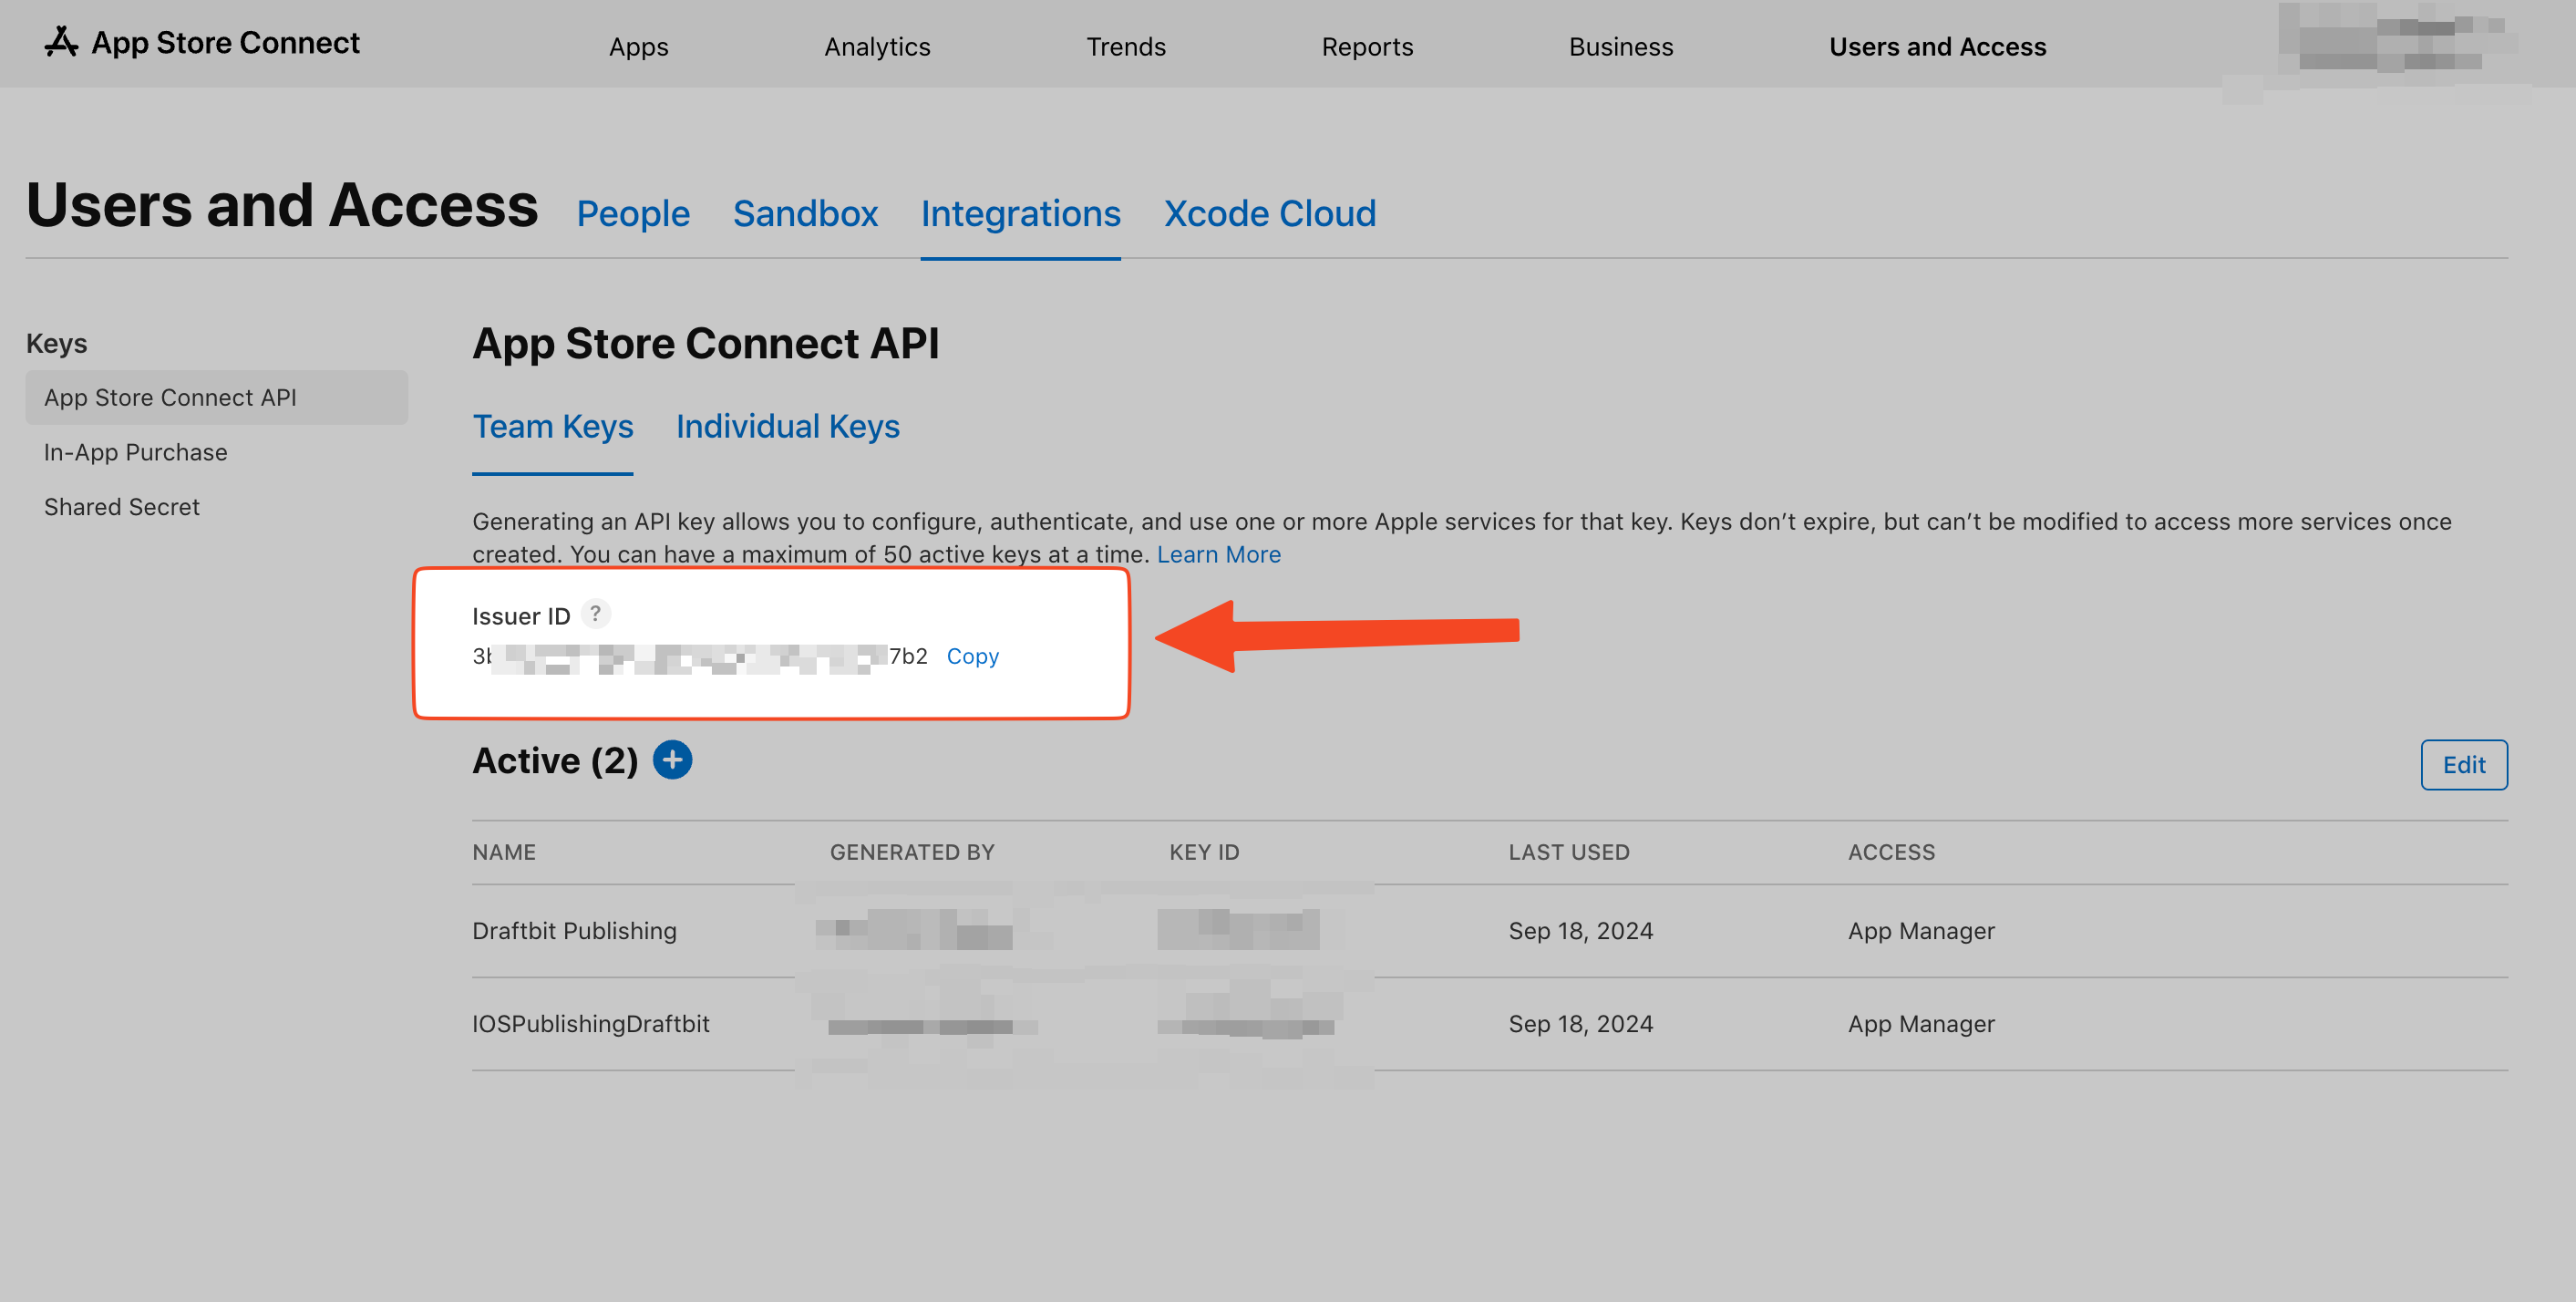This screenshot has height=1302, width=2576.
Task: Switch to the Individual Keys tab
Action: click(x=788, y=426)
